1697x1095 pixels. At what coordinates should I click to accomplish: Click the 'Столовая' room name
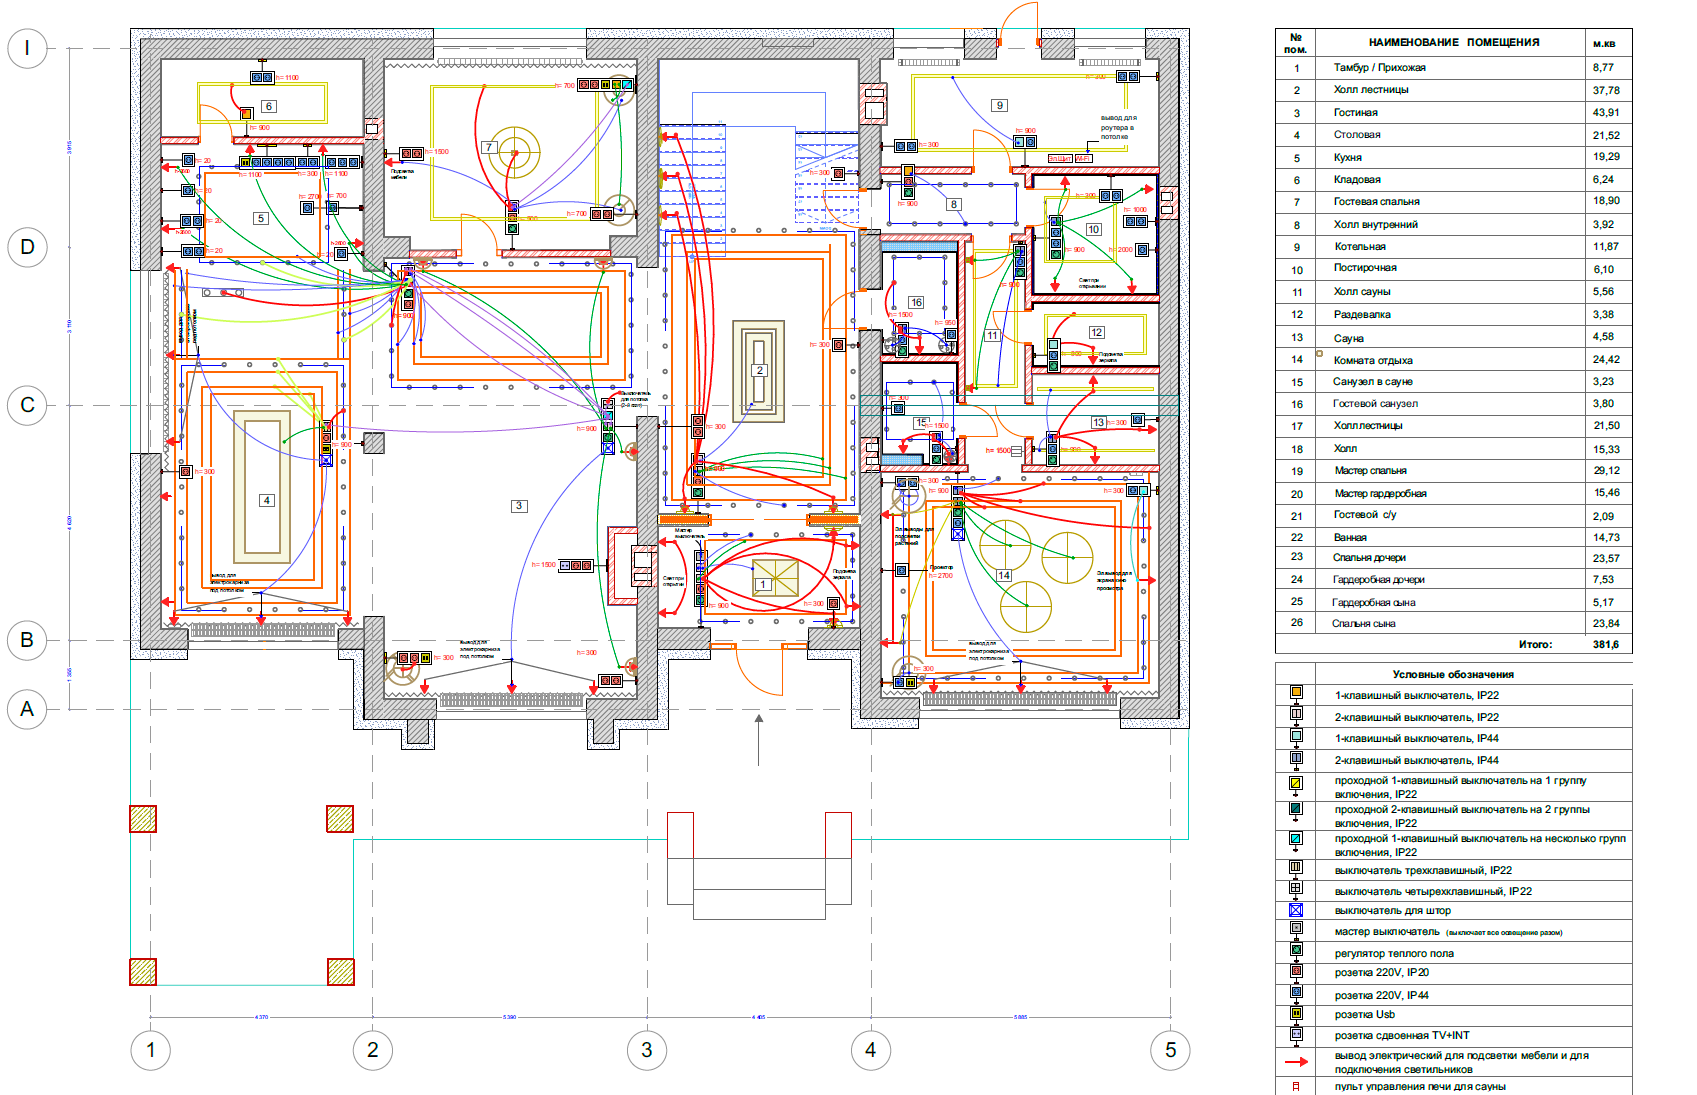tap(1357, 135)
